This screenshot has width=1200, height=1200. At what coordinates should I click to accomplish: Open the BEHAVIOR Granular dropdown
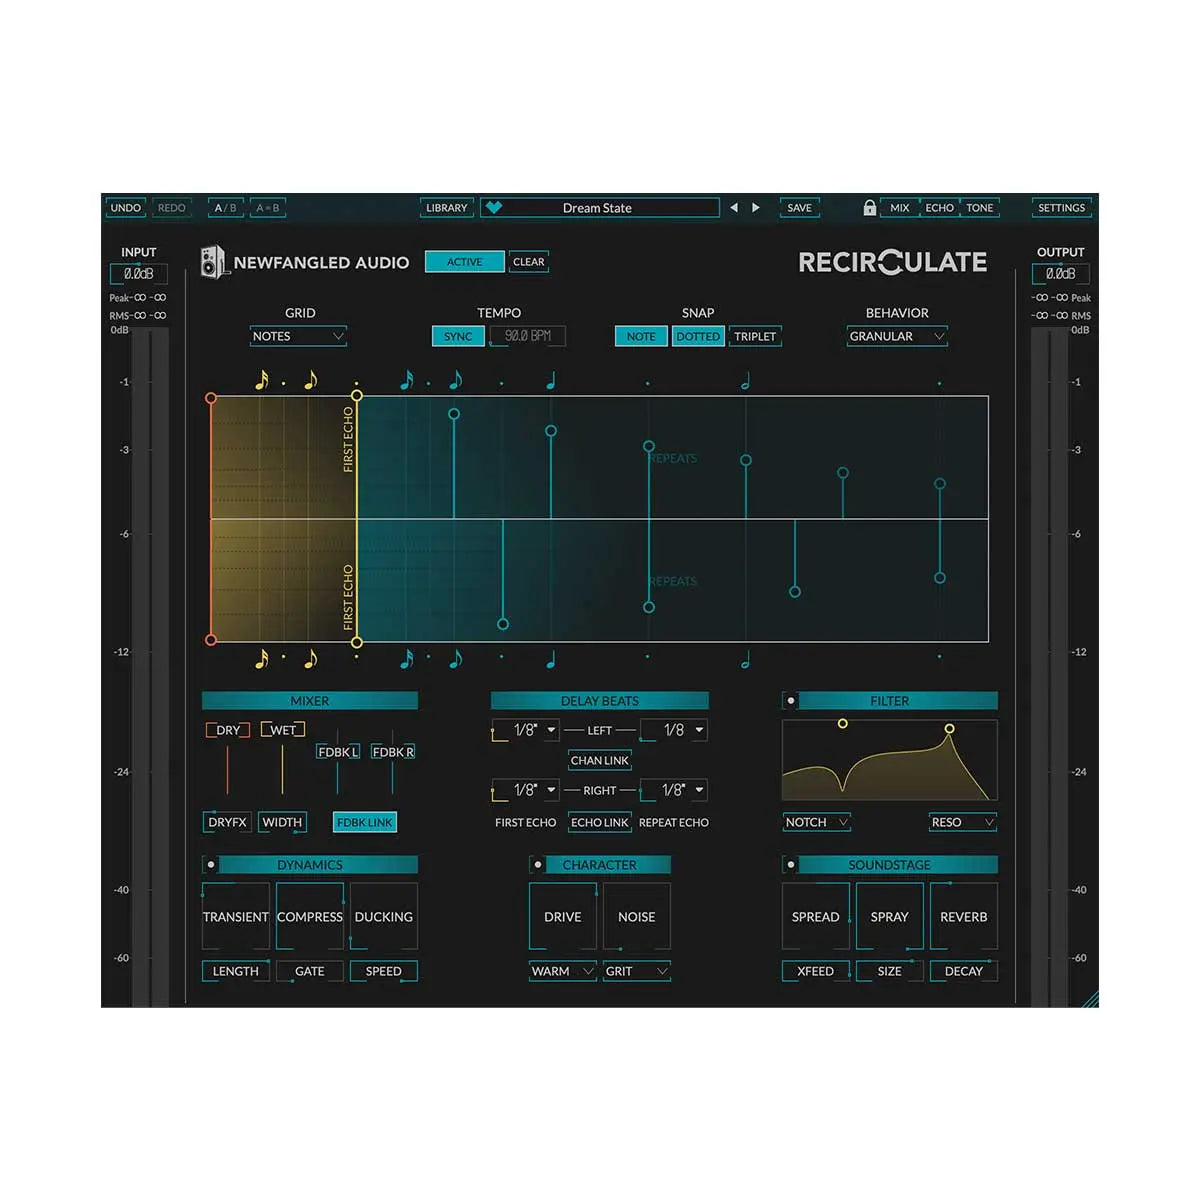(x=897, y=337)
